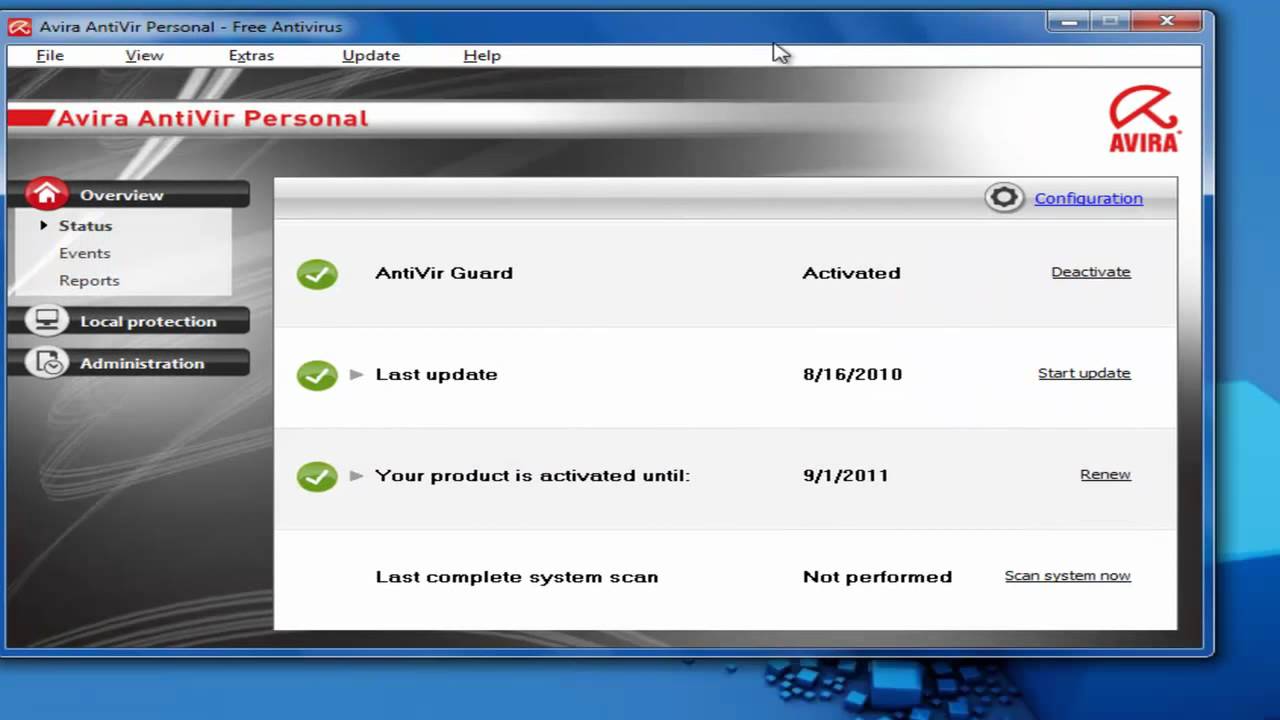Click the AntiVir Guard label
This screenshot has width=1280, height=720.
pyautogui.click(x=444, y=273)
